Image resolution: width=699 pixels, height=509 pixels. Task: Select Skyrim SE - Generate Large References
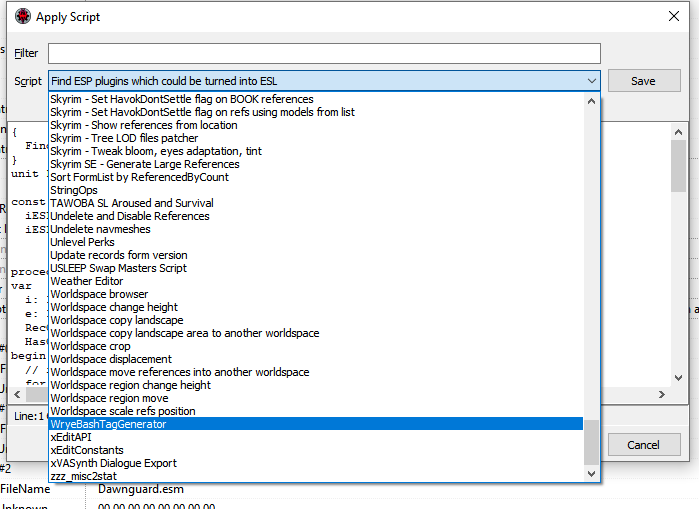145,164
